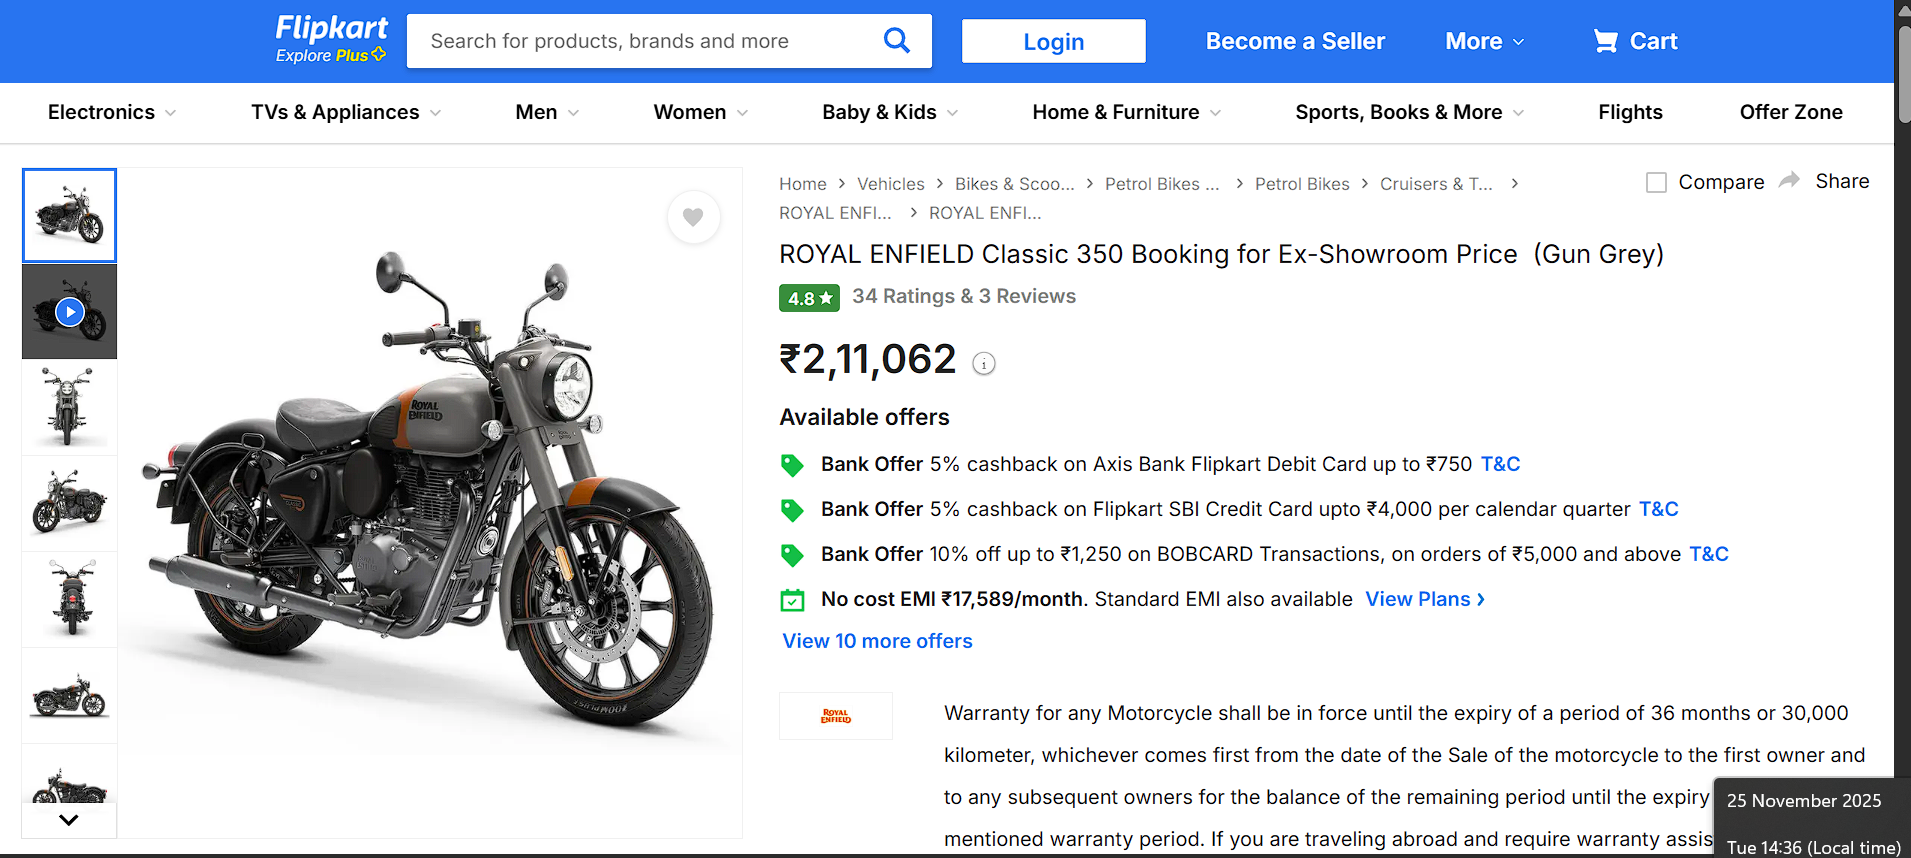Expand the More dropdown in header
This screenshot has width=1911, height=858.
coord(1484,41)
